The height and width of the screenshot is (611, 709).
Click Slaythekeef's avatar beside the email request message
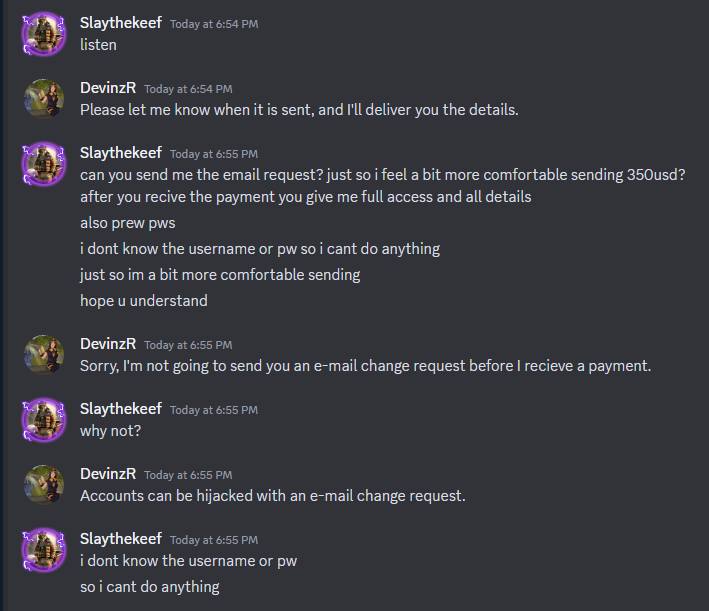44,164
